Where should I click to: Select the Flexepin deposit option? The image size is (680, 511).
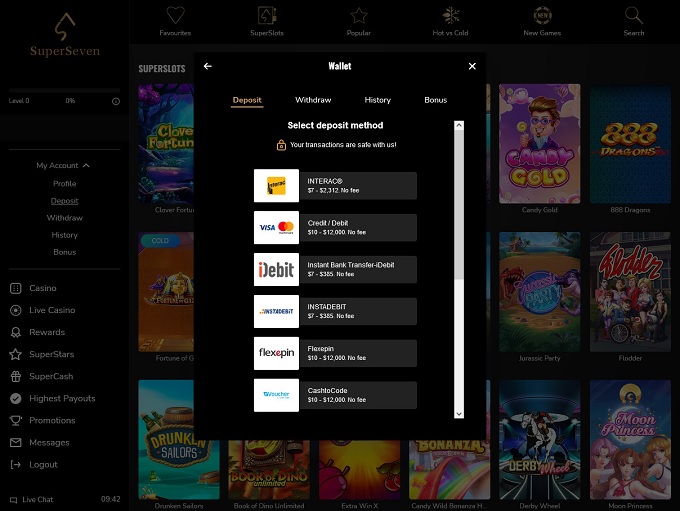click(335, 353)
